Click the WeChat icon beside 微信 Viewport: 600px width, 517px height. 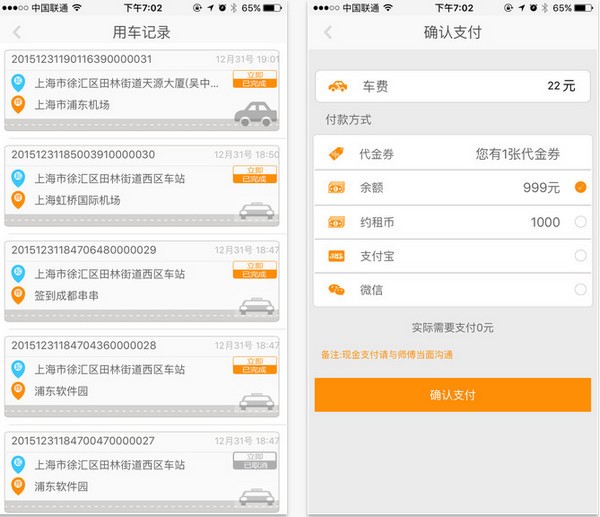click(336, 290)
